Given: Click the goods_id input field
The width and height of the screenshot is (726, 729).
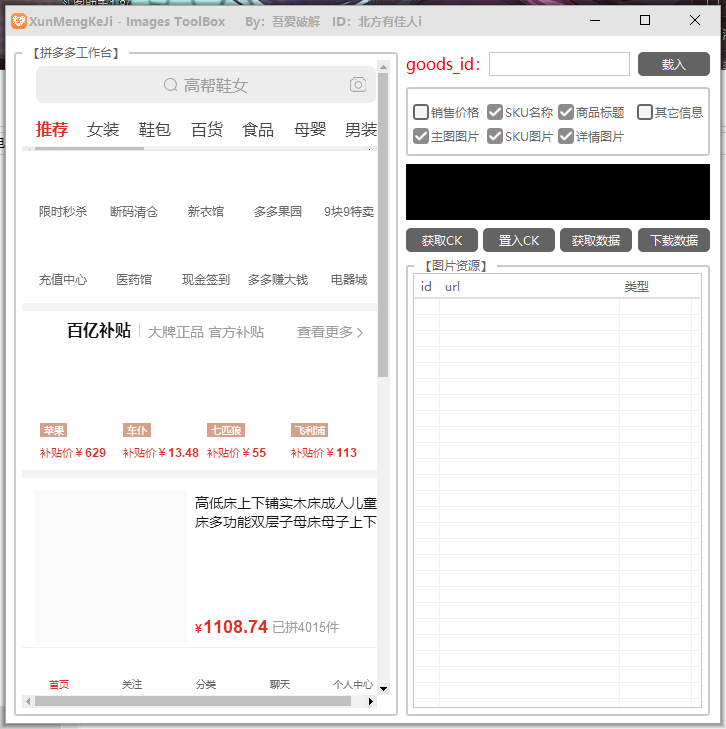Looking at the screenshot, I should [559, 64].
